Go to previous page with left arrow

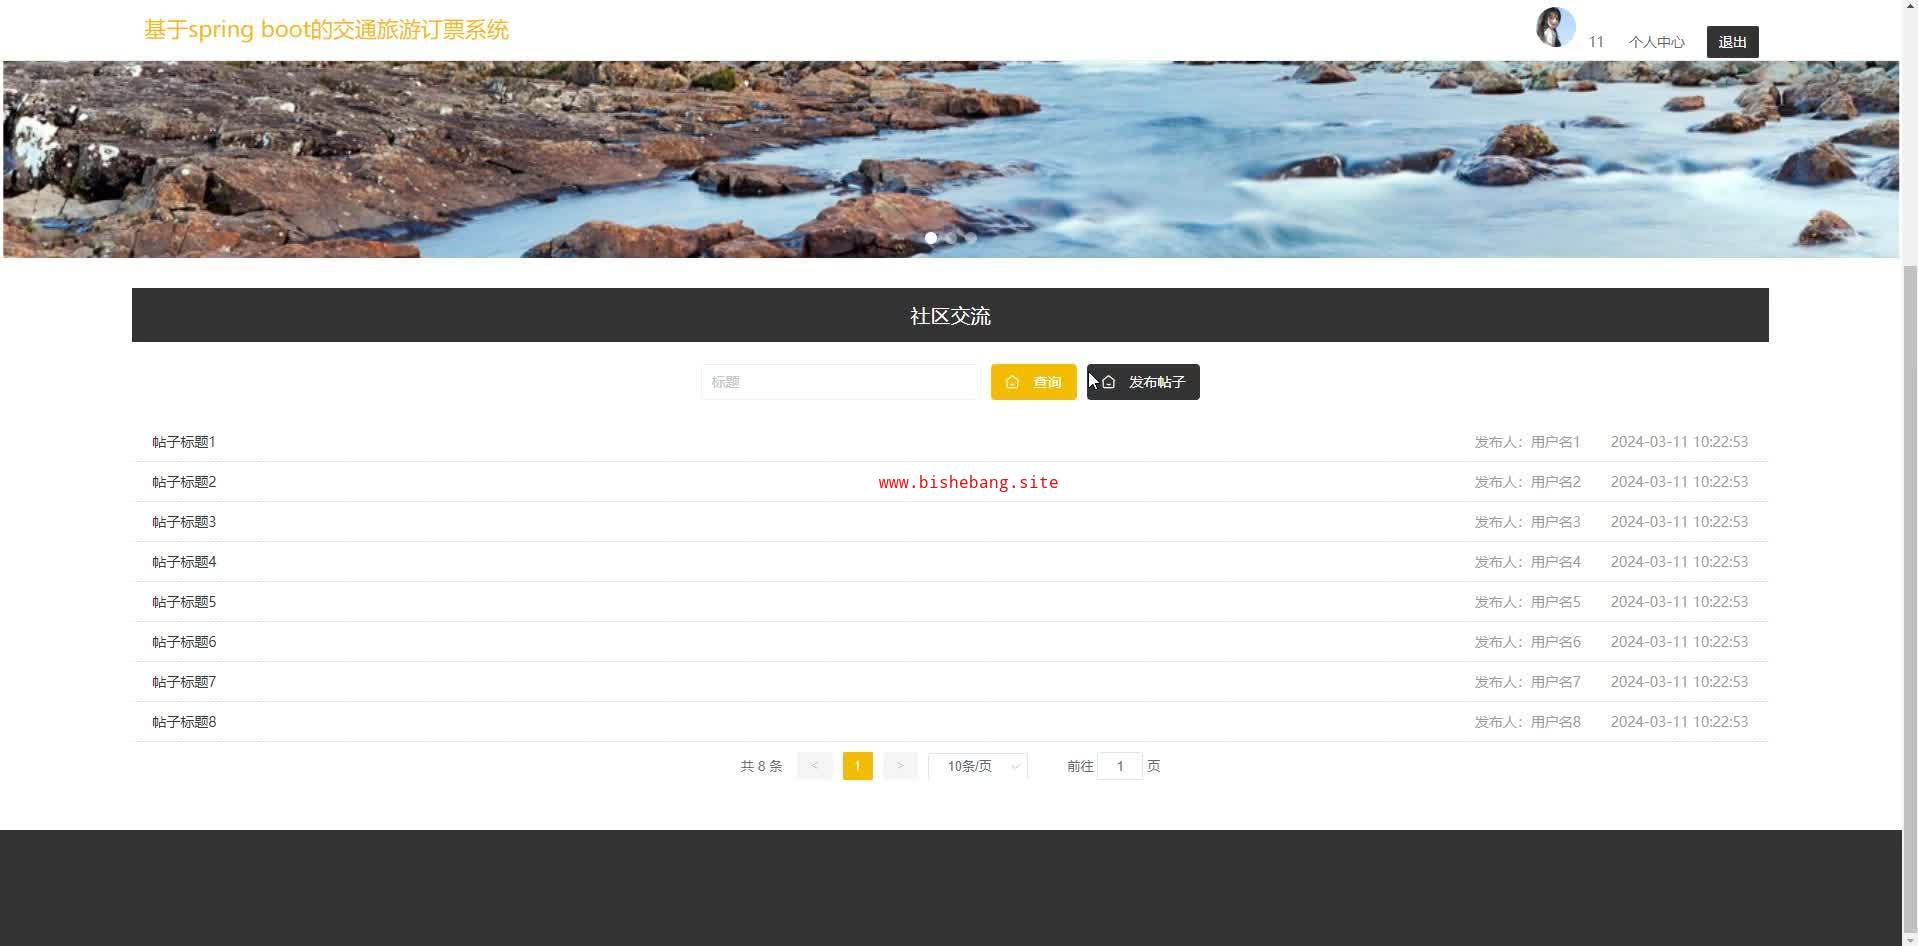[x=815, y=766]
